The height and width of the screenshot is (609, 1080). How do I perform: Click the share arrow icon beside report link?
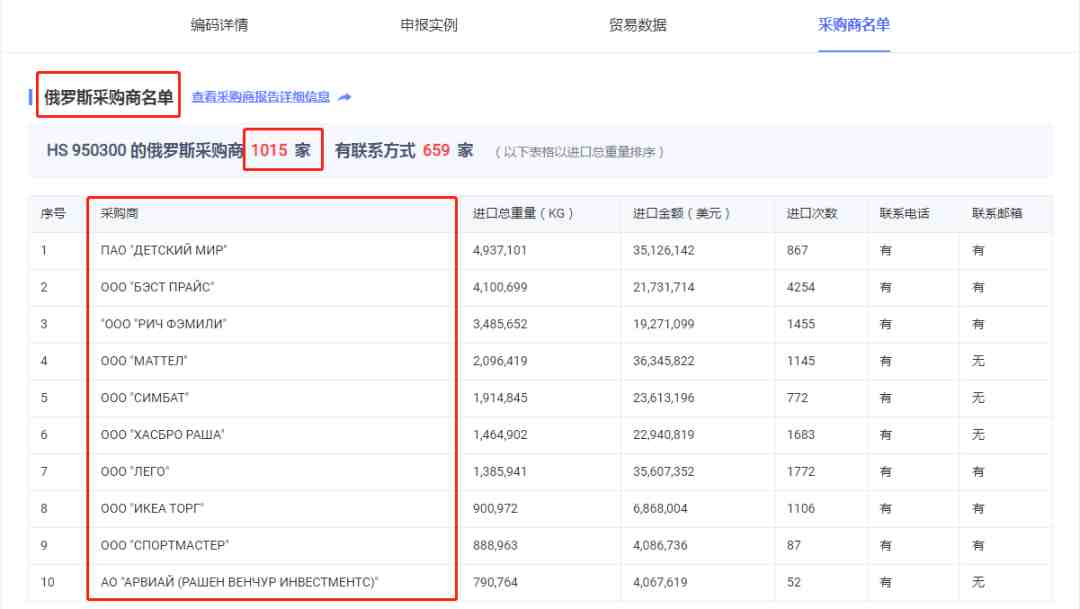click(x=345, y=97)
